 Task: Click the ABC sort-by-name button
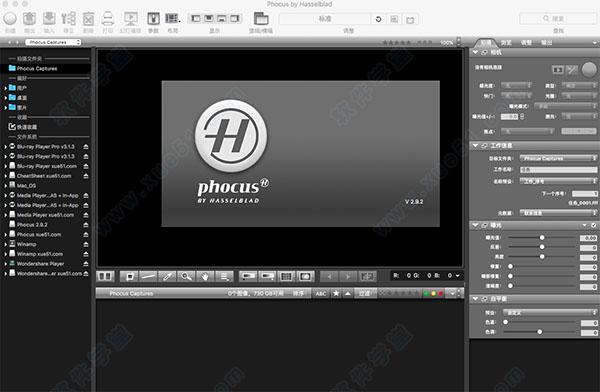pyautogui.click(x=321, y=293)
